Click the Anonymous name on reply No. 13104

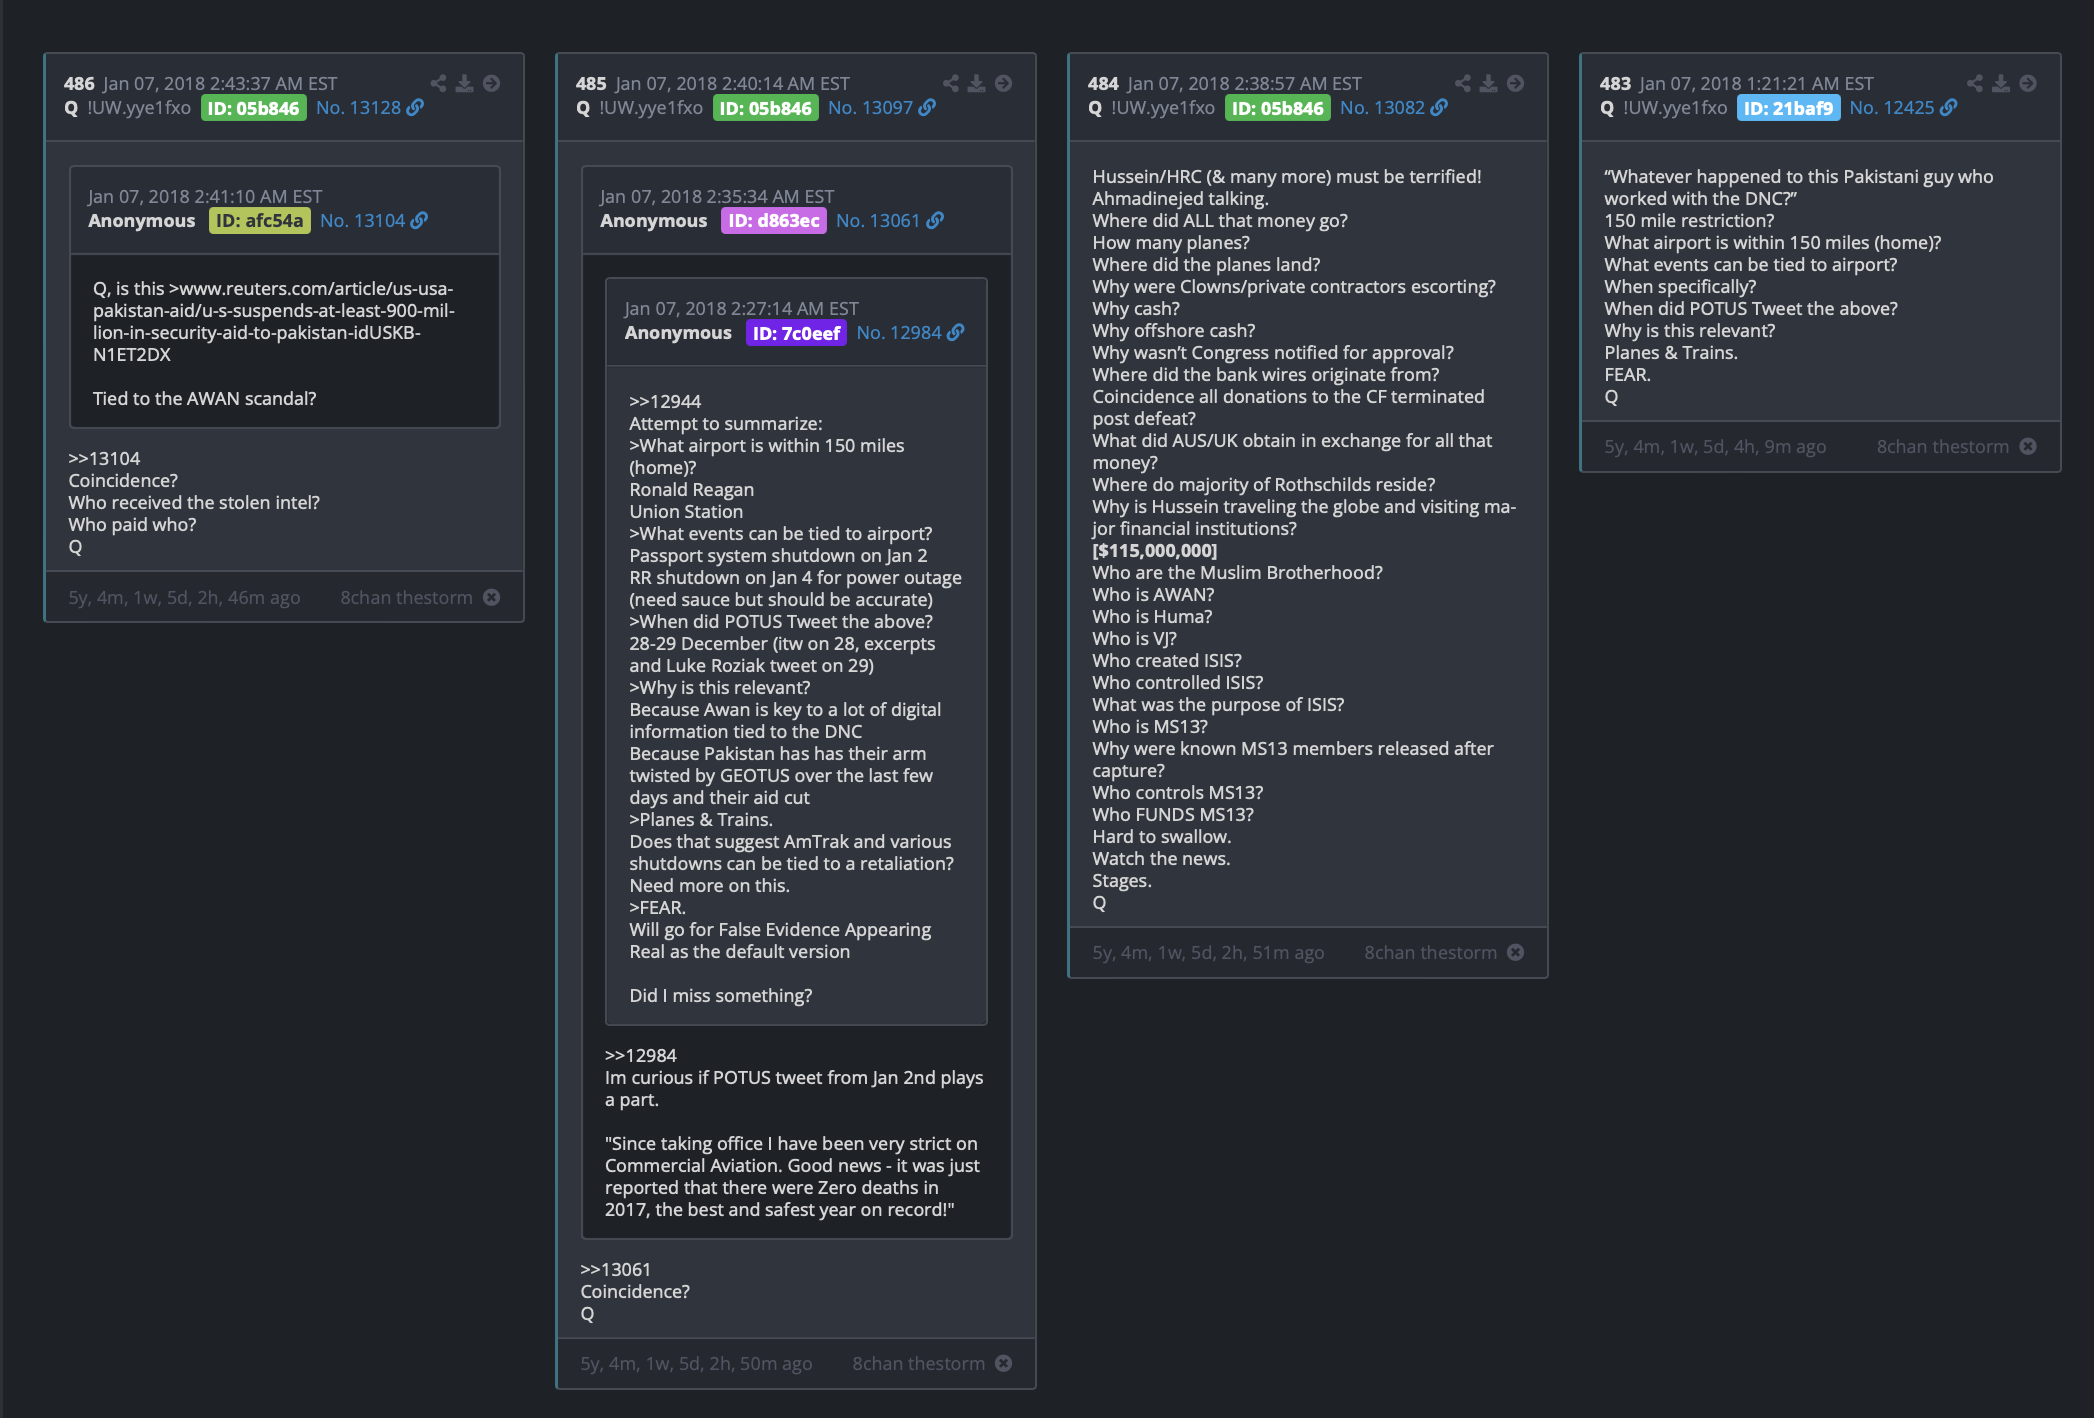click(142, 220)
